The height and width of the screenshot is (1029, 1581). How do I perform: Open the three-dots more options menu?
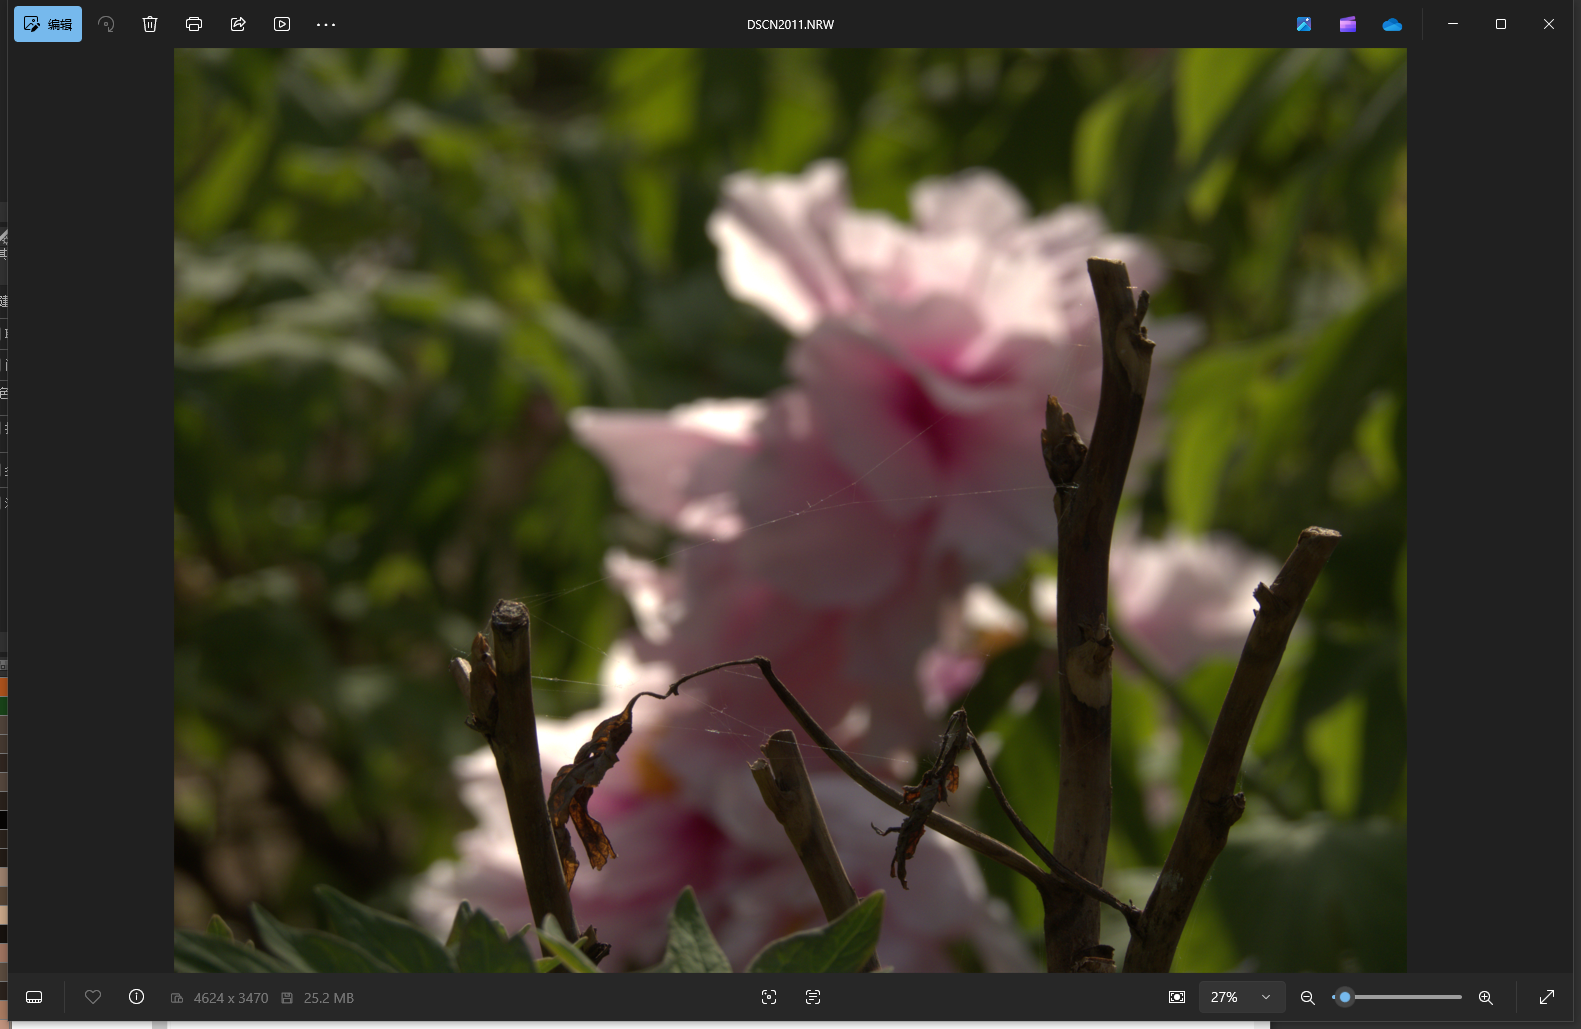[x=326, y=24]
